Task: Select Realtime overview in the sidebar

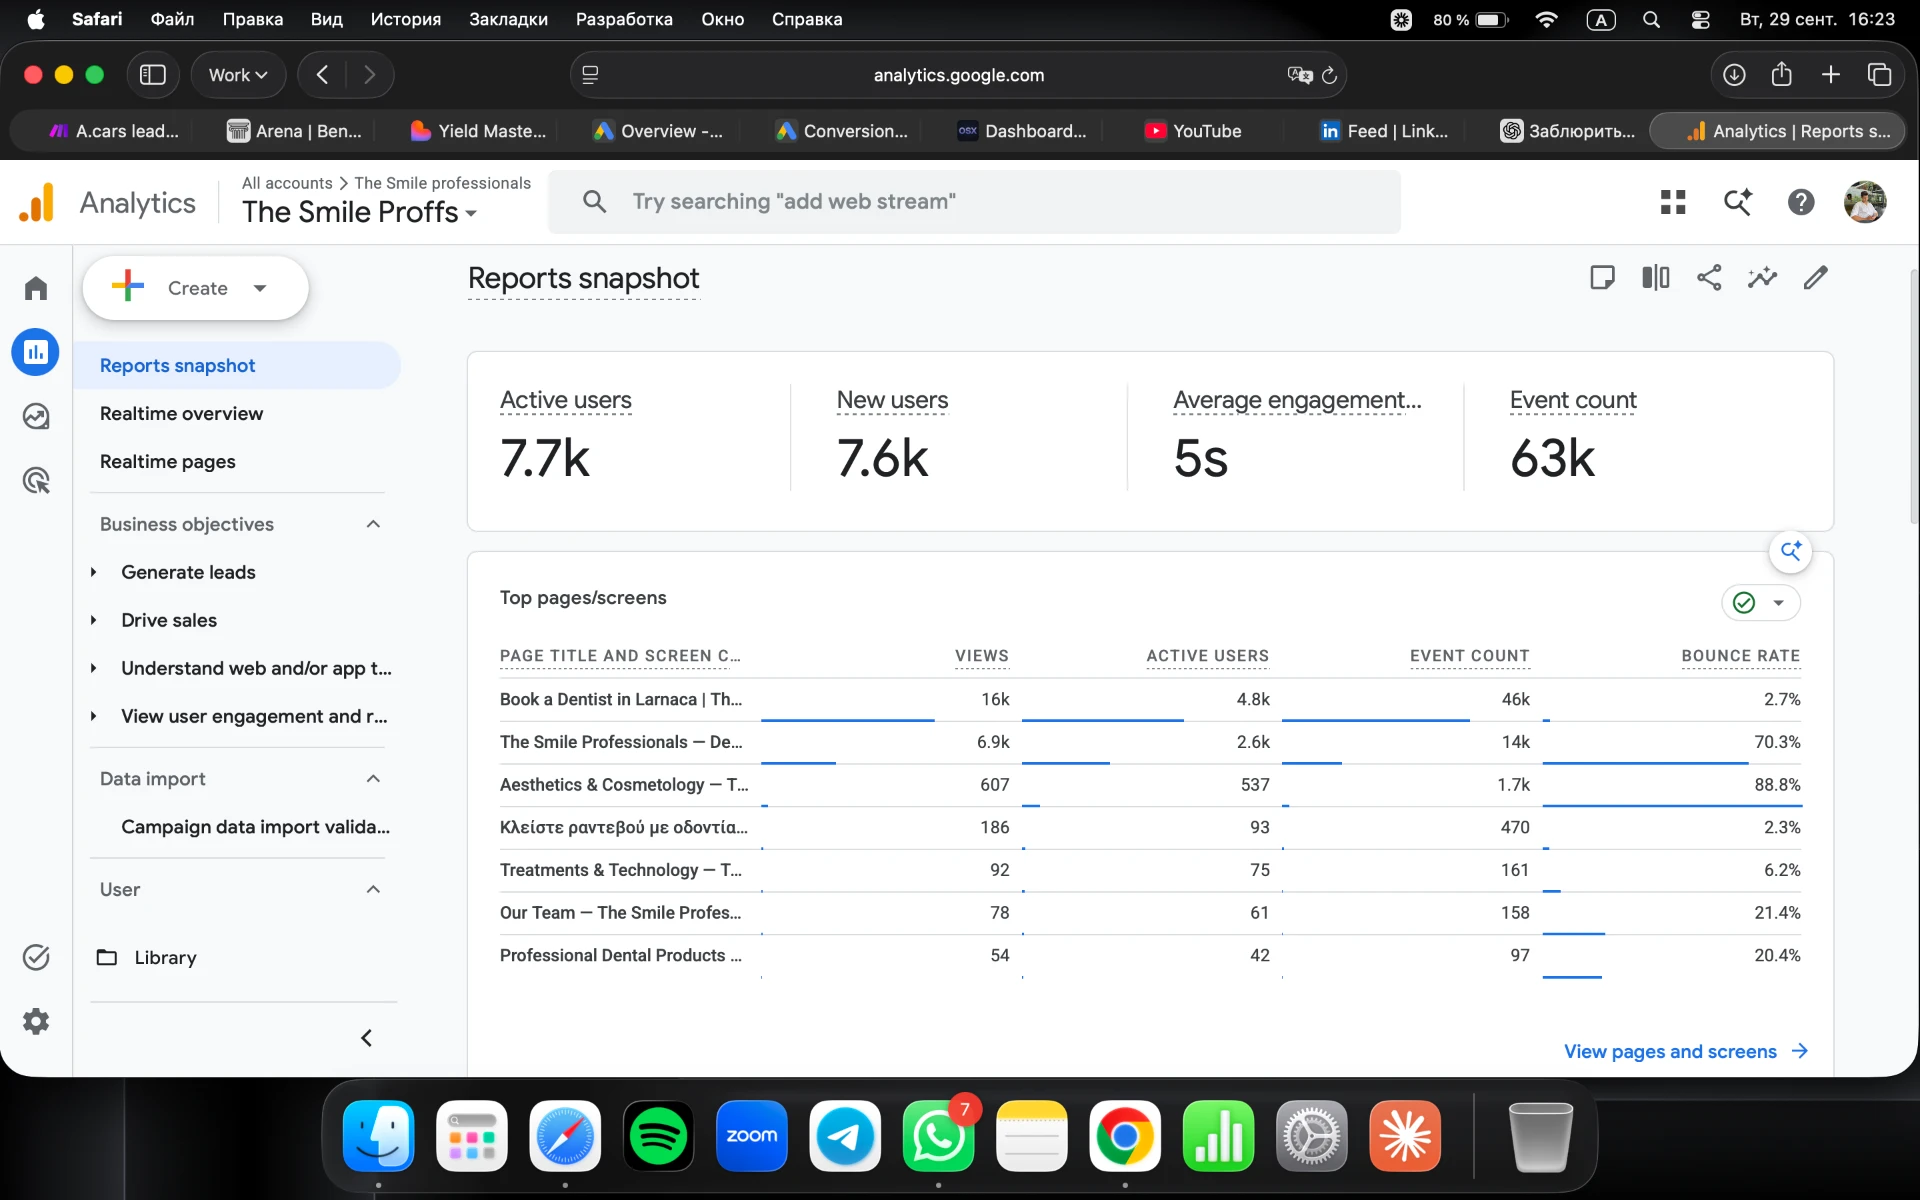Action: 181,413
